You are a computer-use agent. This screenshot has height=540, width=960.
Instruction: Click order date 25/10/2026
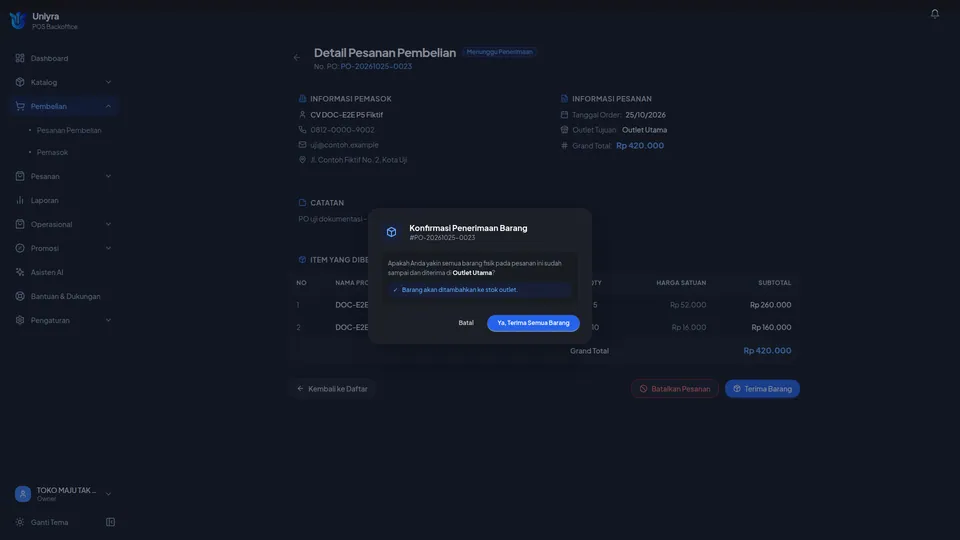645,114
